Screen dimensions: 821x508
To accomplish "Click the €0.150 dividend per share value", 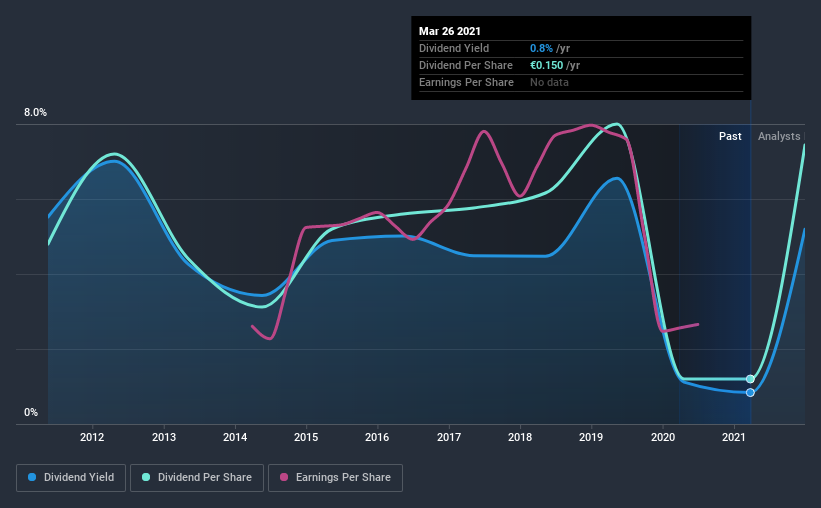I will pos(547,65).
